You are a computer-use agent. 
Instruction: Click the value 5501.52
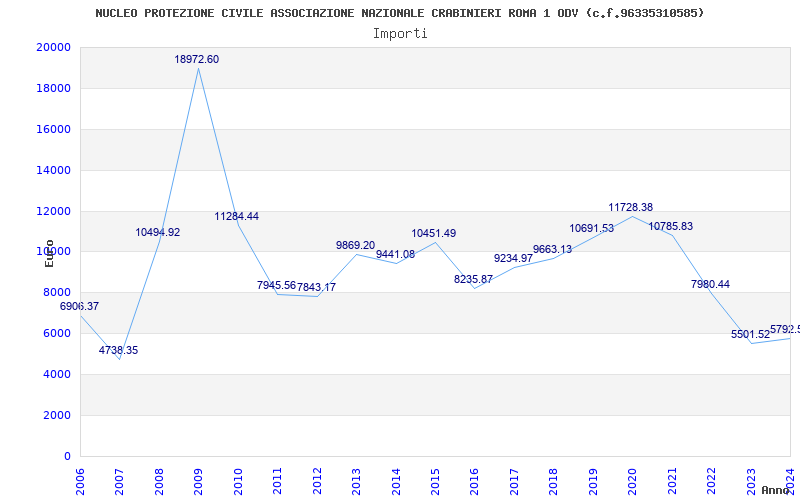[x=750, y=335]
